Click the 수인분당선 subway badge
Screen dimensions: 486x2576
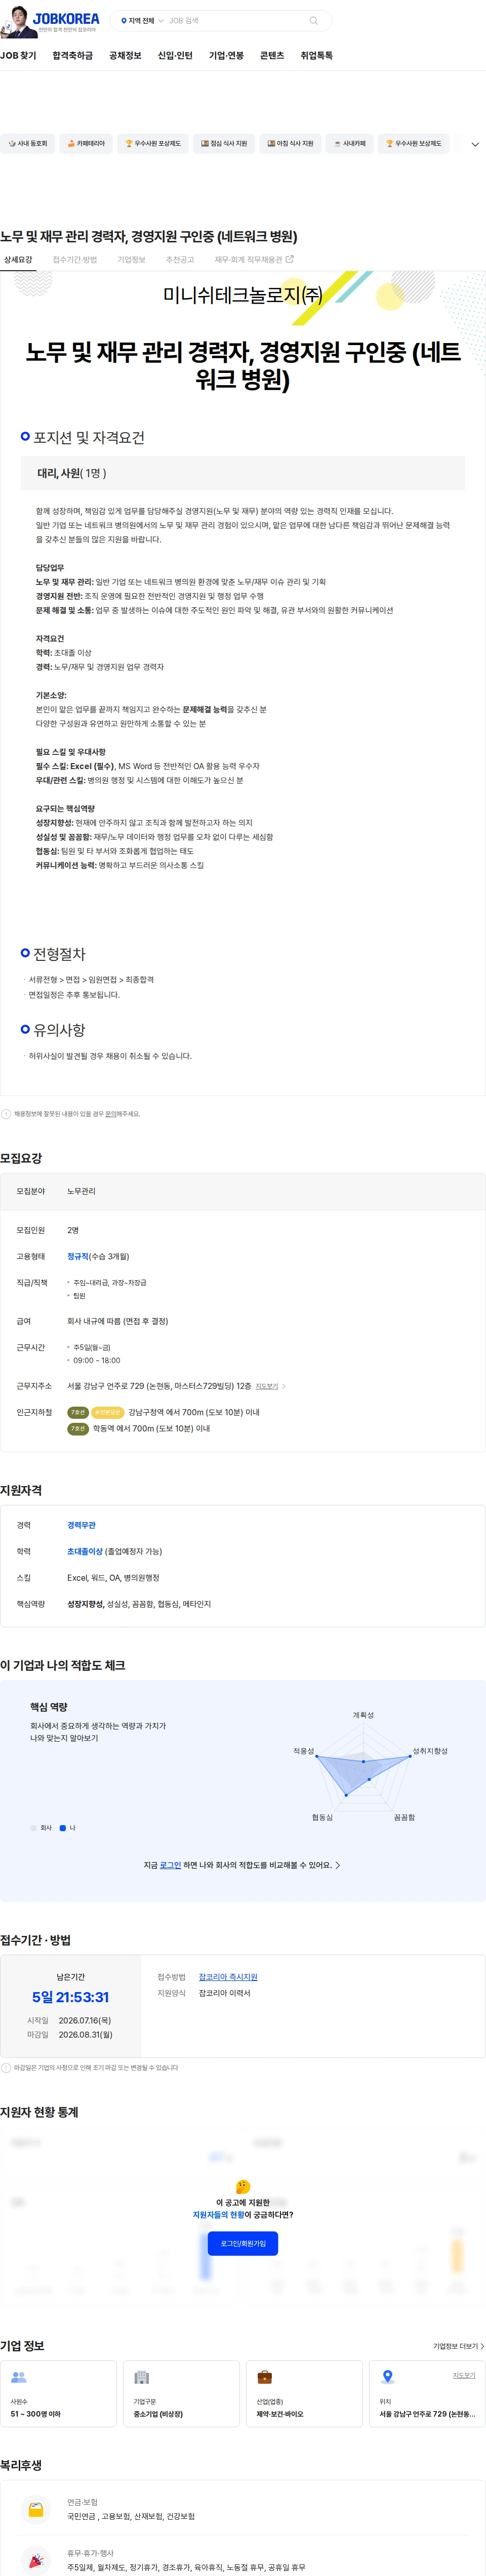[x=107, y=1413]
